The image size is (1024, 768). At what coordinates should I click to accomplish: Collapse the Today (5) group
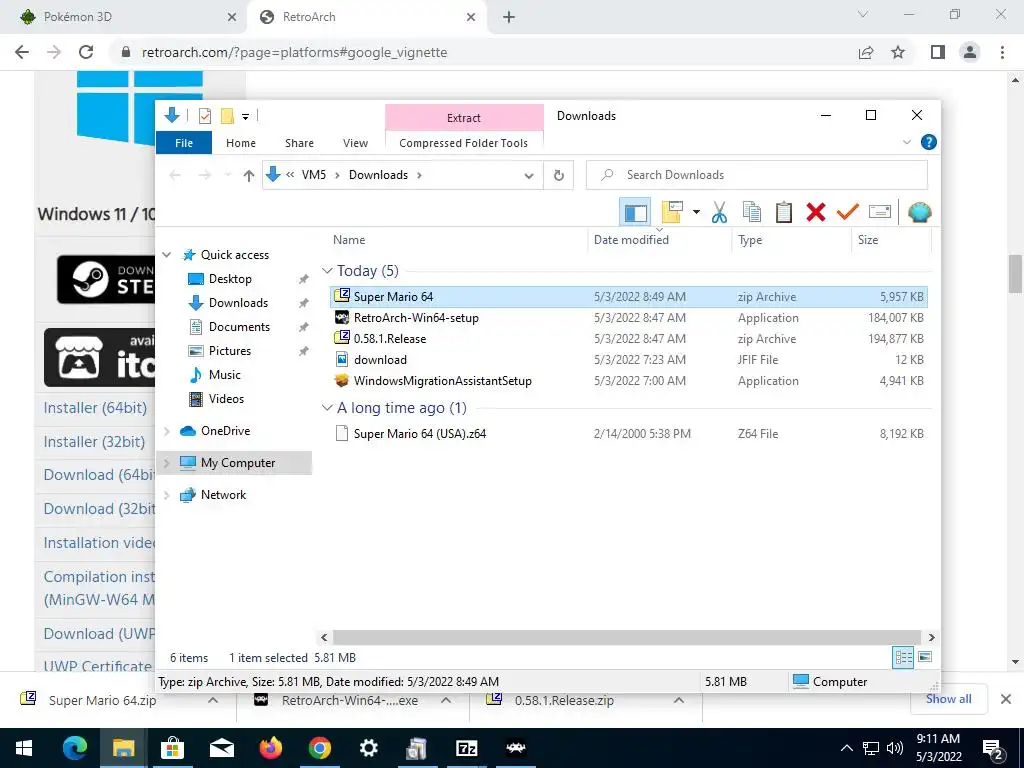pos(327,270)
